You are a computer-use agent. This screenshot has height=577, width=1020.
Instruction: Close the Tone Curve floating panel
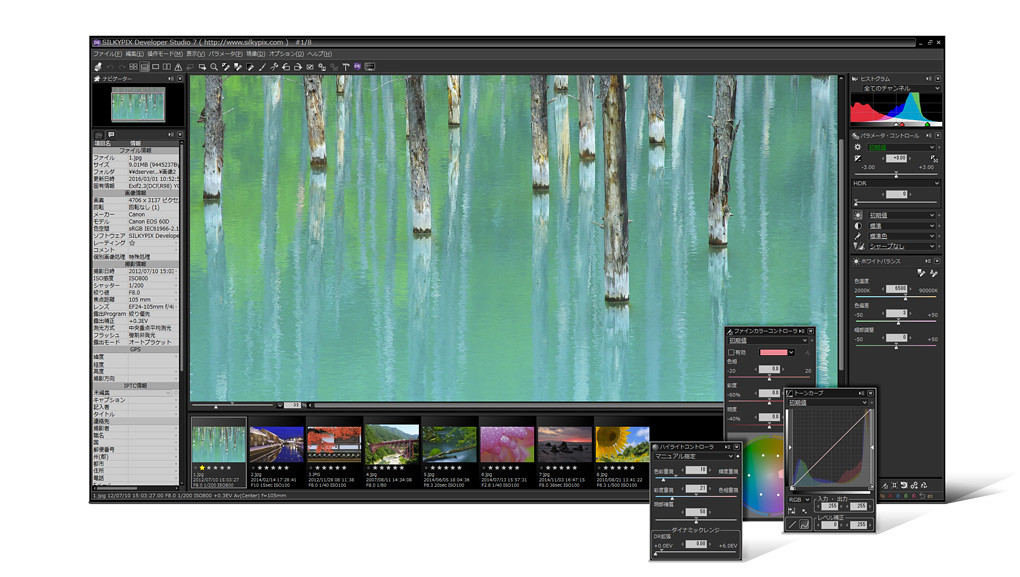[x=871, y=393]
